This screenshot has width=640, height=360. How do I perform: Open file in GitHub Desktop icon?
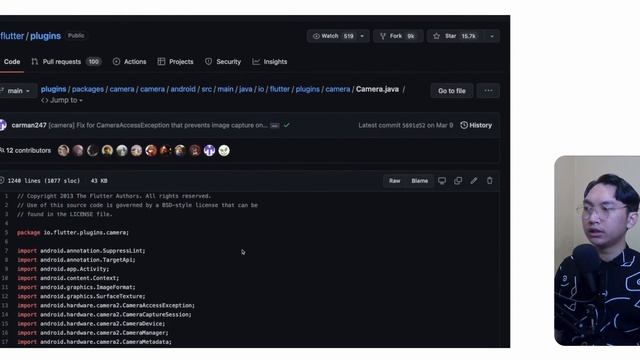[x=442, y=180]
